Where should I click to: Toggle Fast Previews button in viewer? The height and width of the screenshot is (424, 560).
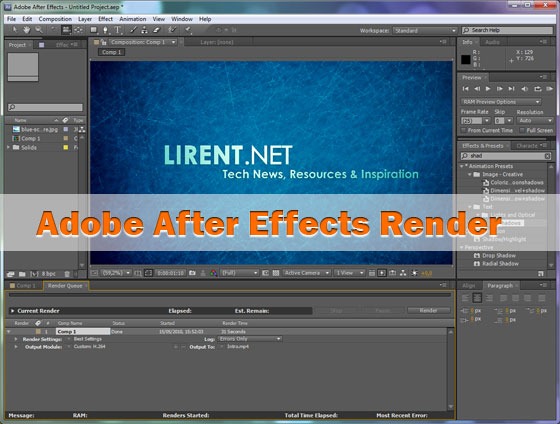coord(382,273)
